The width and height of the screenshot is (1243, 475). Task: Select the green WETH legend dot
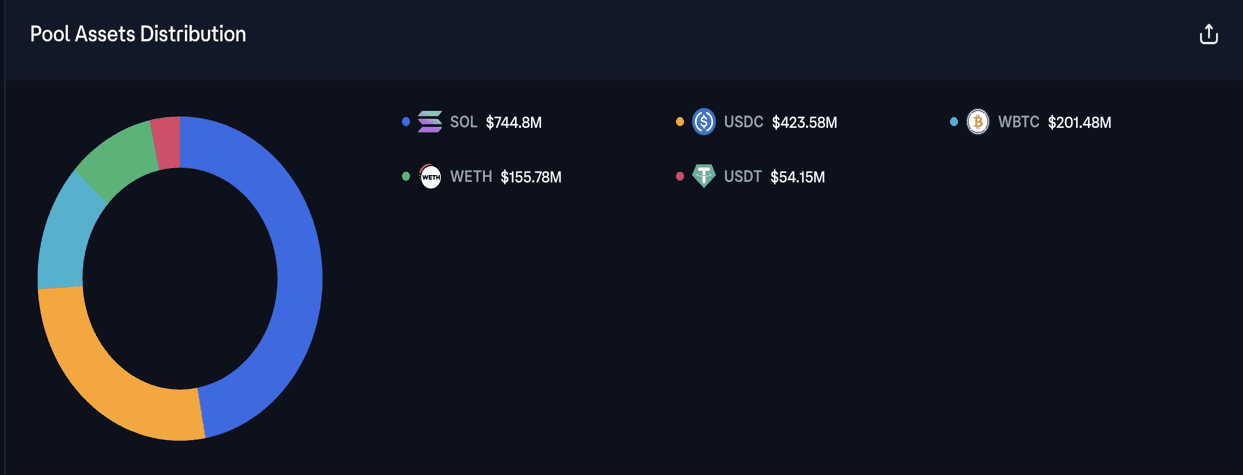click(x=406, y=177)
